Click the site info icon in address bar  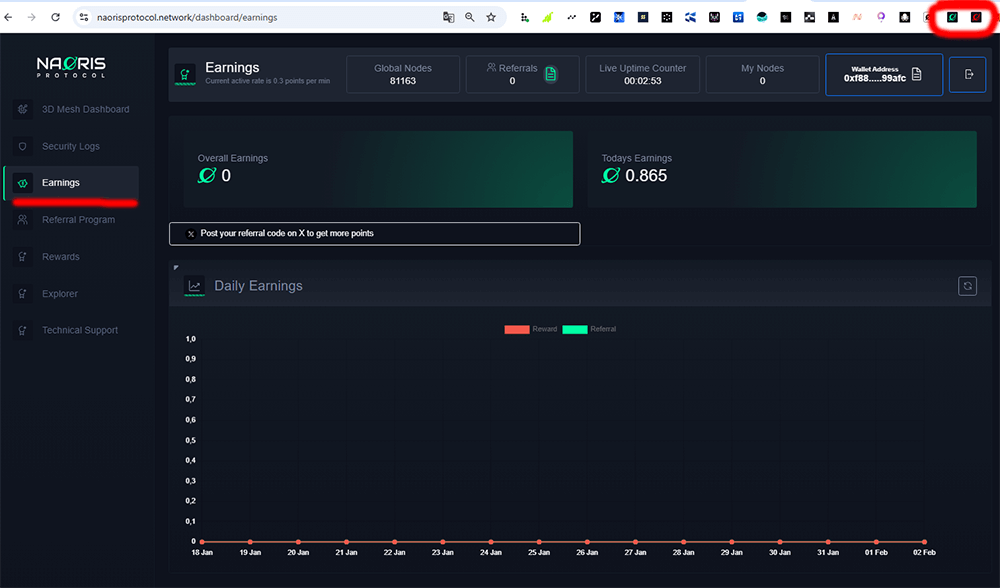pos(84,17)
